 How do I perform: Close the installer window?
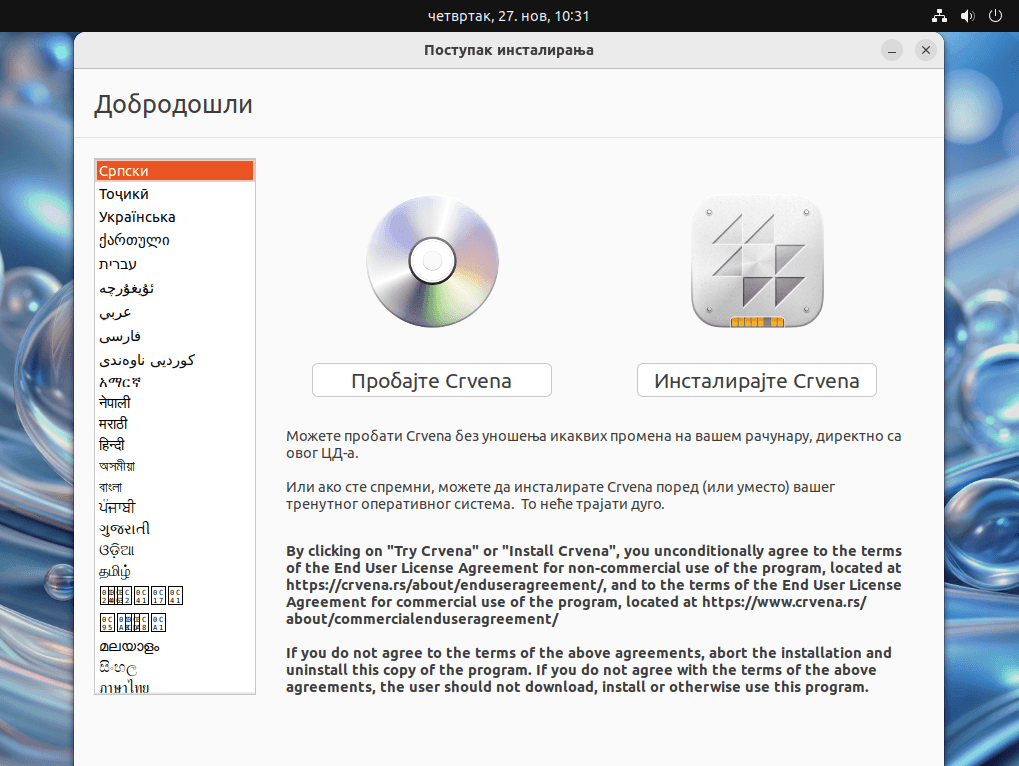coord(925,50)
